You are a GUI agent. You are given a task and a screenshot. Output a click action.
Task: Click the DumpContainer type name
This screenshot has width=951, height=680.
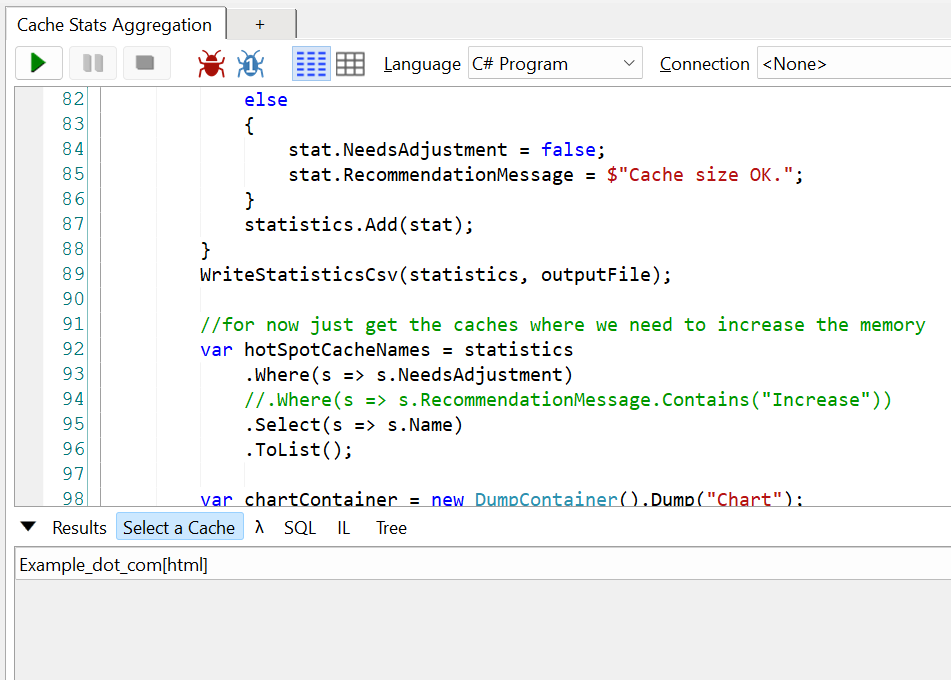(x=546, y=499)
